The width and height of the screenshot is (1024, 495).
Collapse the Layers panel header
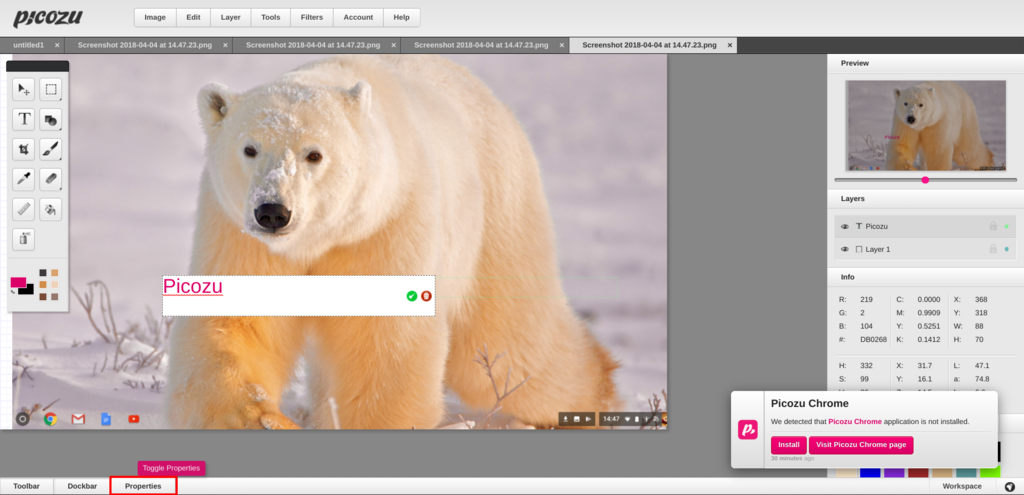925,199
